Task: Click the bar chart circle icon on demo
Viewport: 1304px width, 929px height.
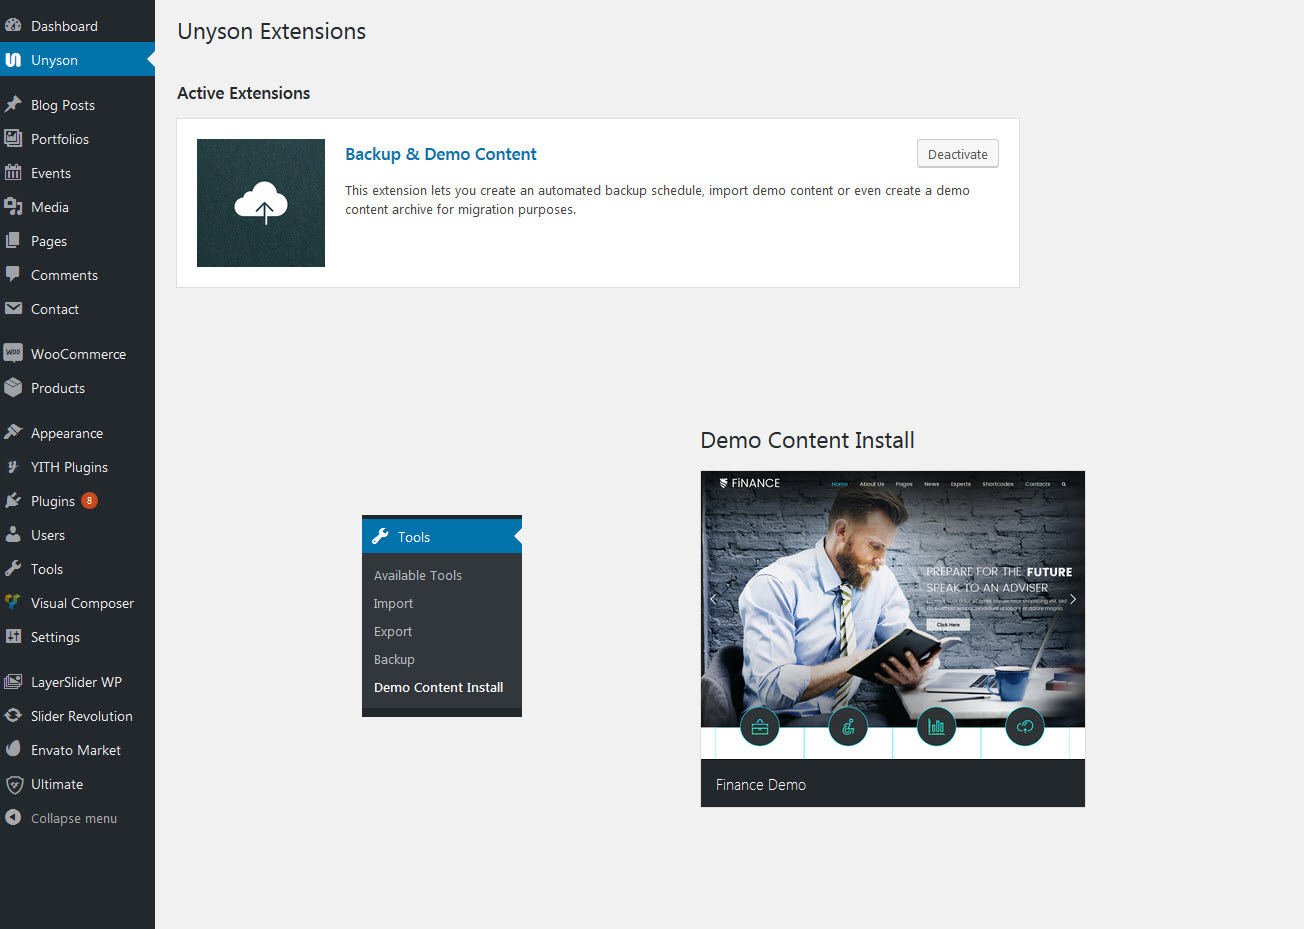Action: click(x=936, y=727)
